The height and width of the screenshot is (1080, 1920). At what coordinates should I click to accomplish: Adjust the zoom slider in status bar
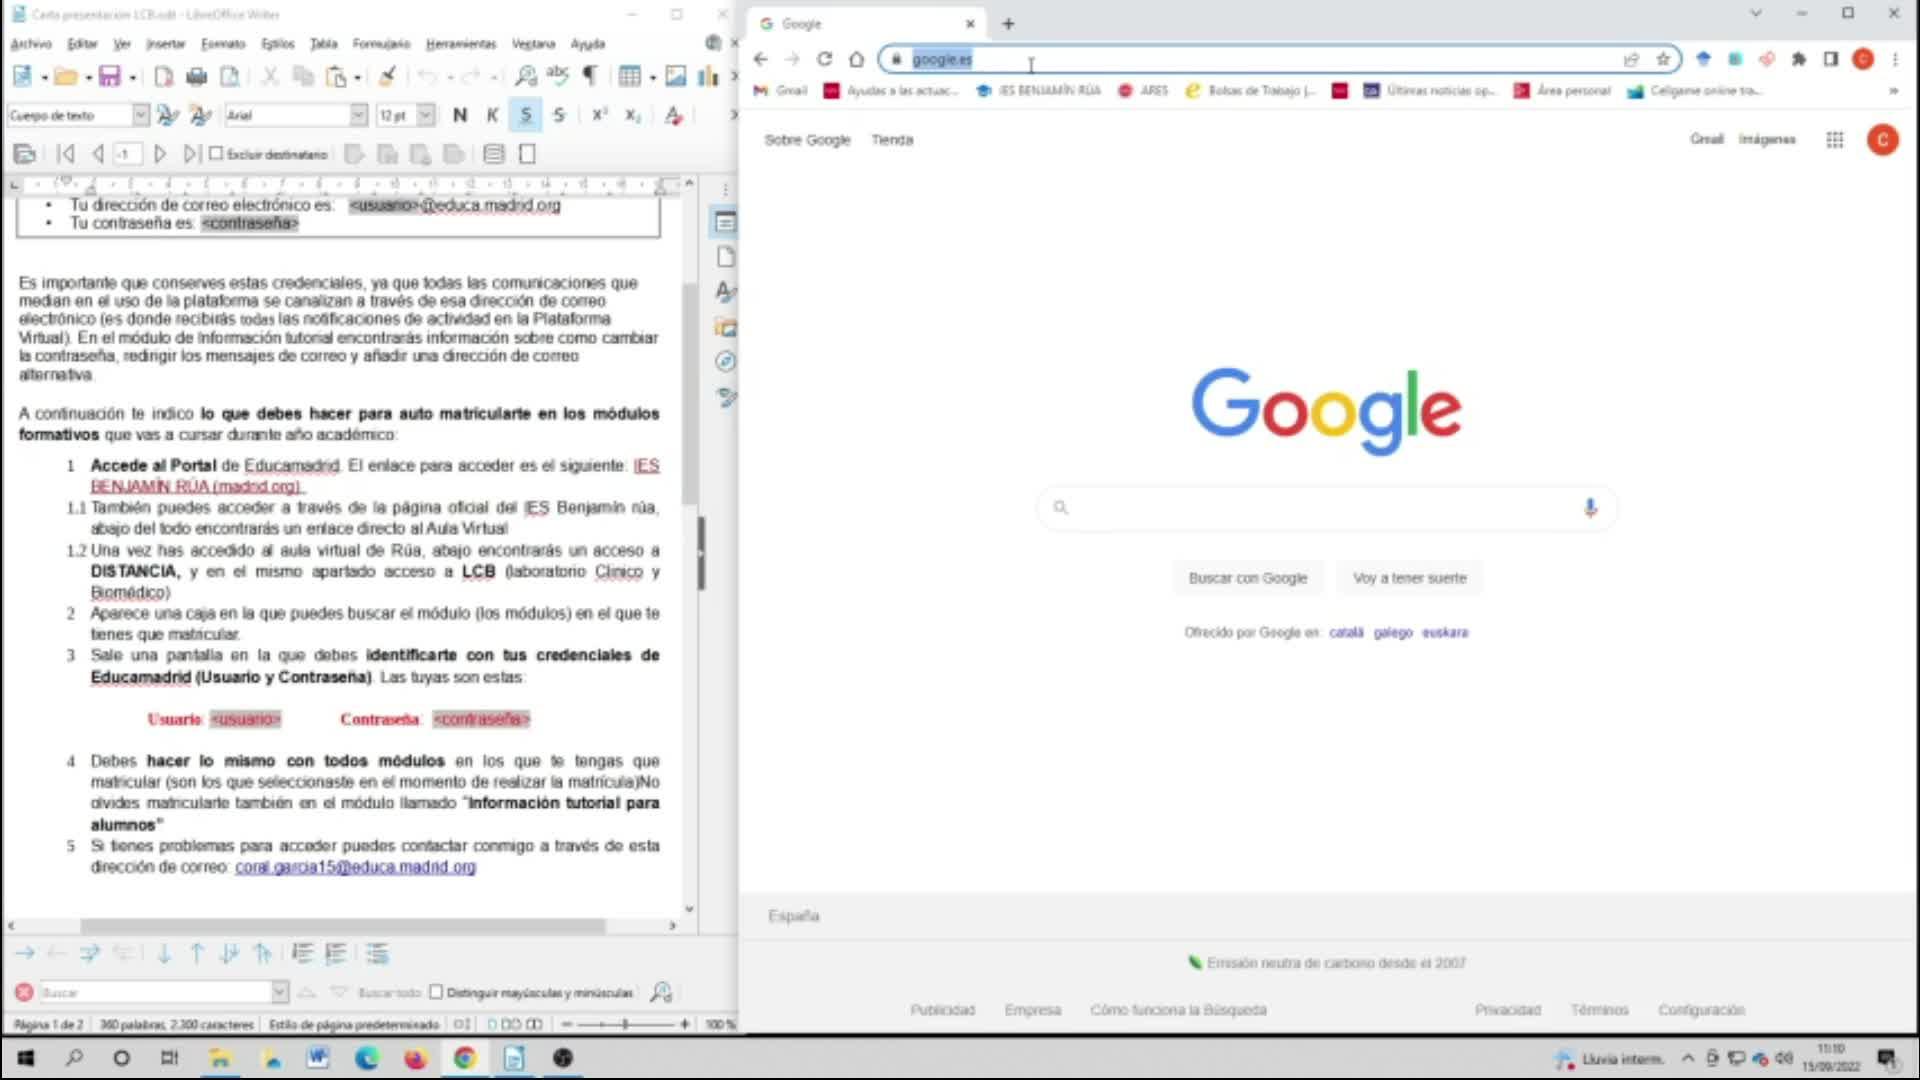[x=625, y=1024]
